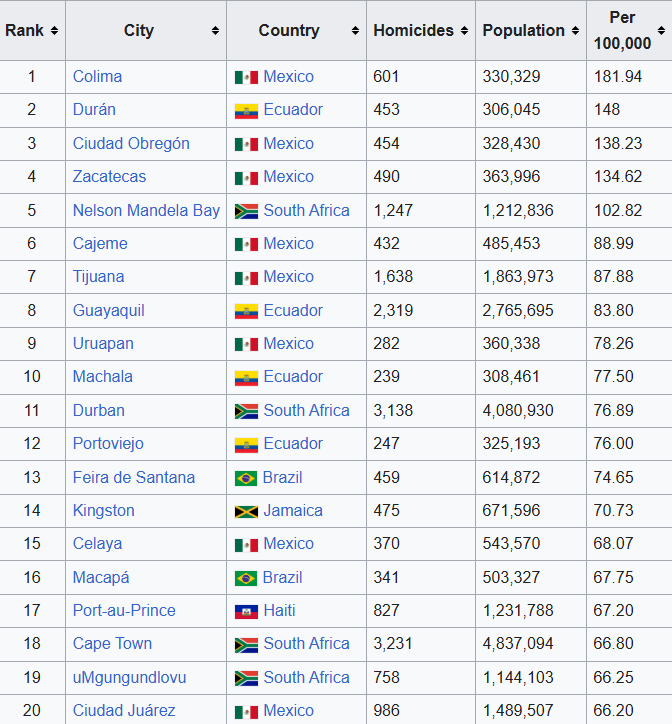
Task: Click the Ecuador flag in Portoviejo row
Action: [x=246, y=445]
